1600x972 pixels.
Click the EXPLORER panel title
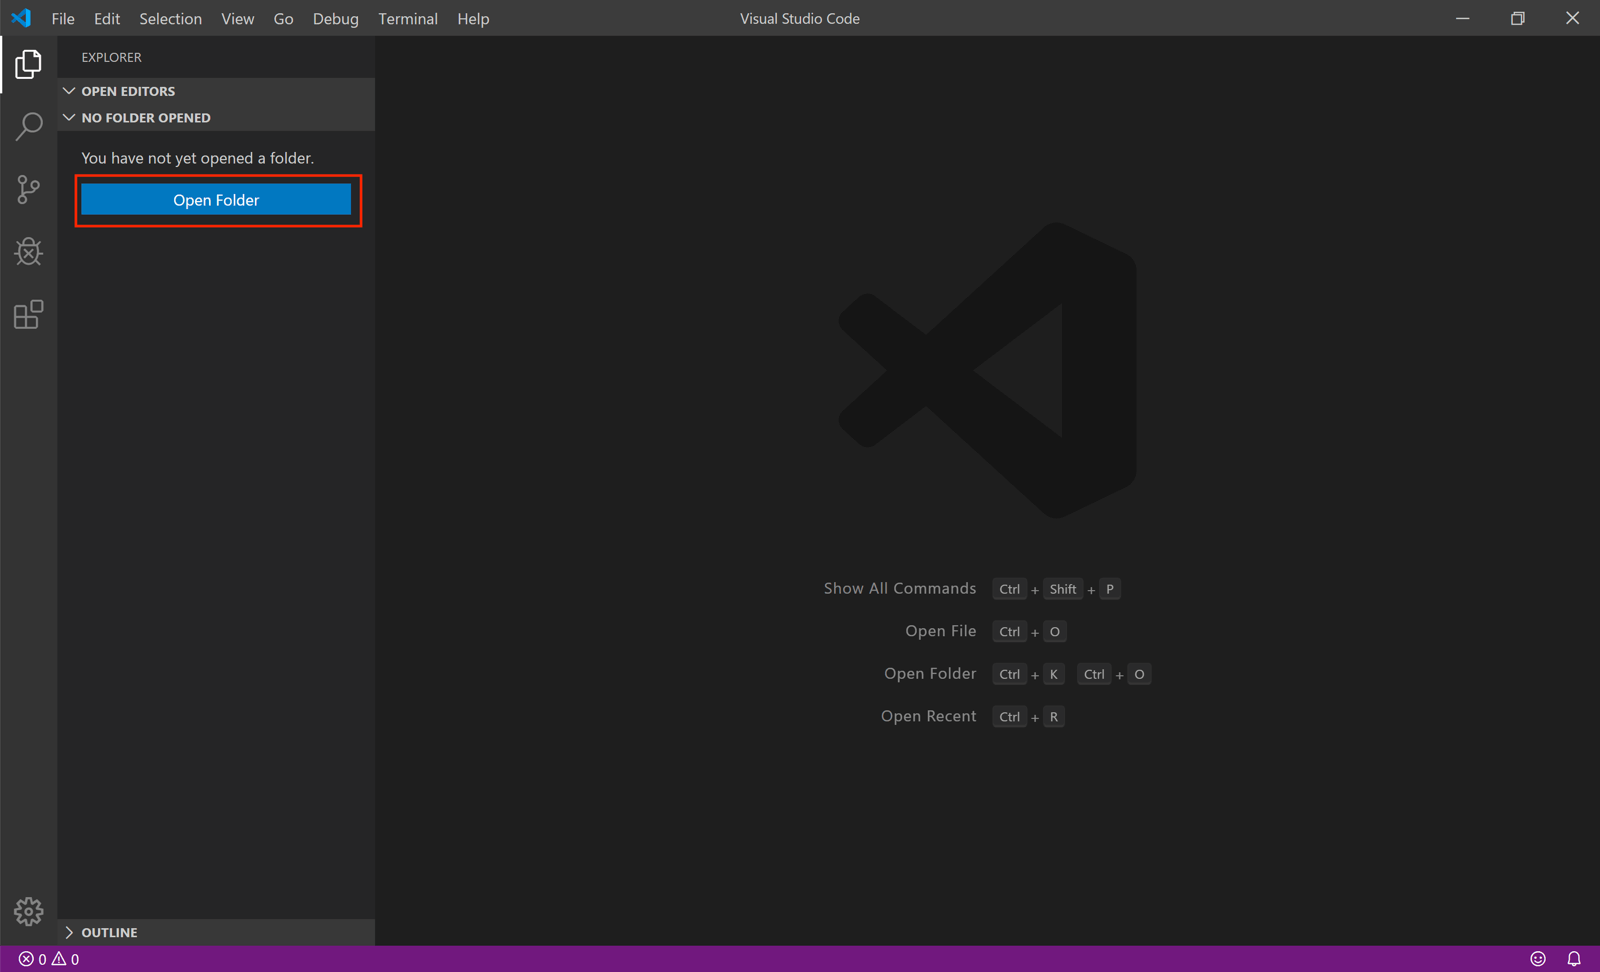point(111,57)
